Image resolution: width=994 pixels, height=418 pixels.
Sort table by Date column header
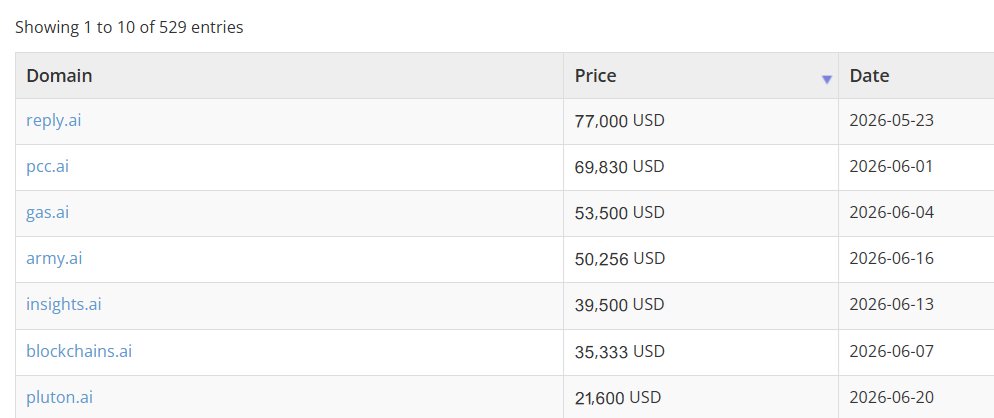point(916,75)
